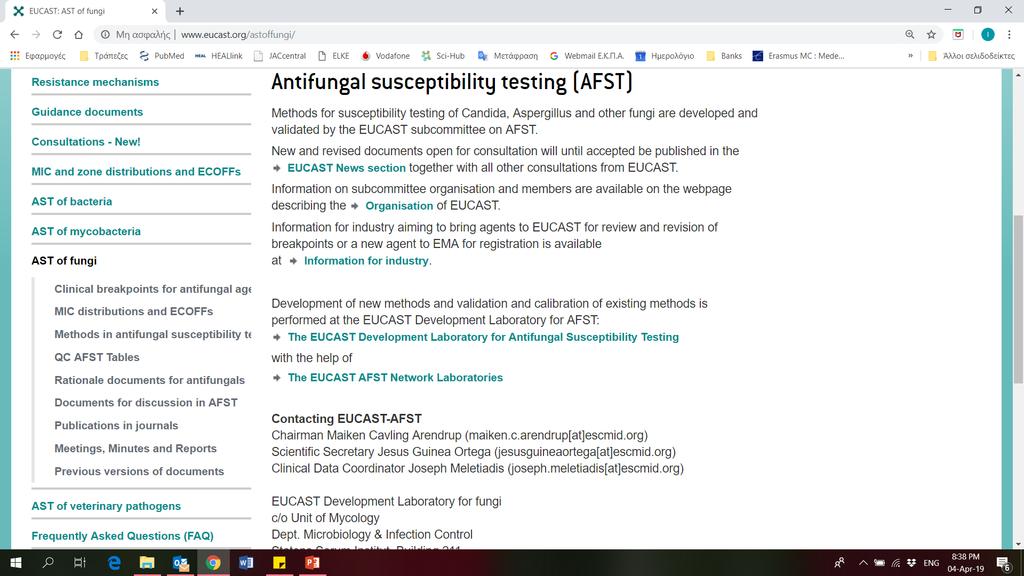
Task: Open a new browser tab
Action: [x=180, y=11]
